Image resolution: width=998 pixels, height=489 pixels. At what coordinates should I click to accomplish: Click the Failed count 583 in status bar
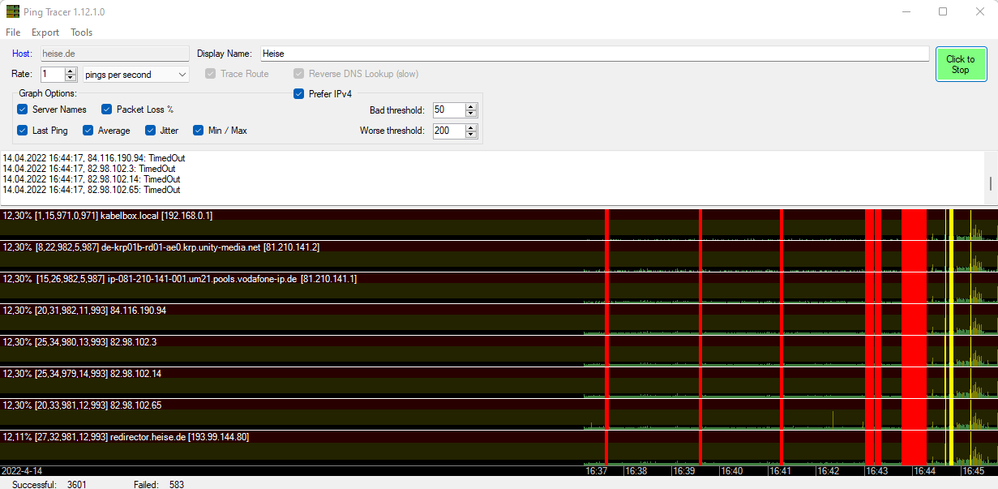click(x=176, y=485)
